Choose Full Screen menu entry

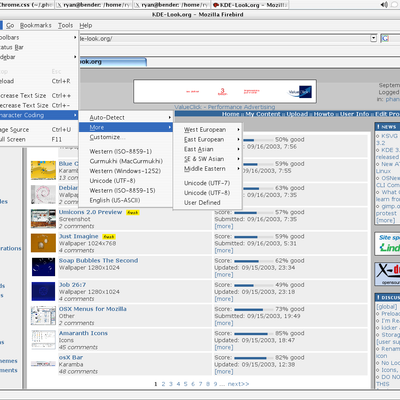(x=39, y=139)
